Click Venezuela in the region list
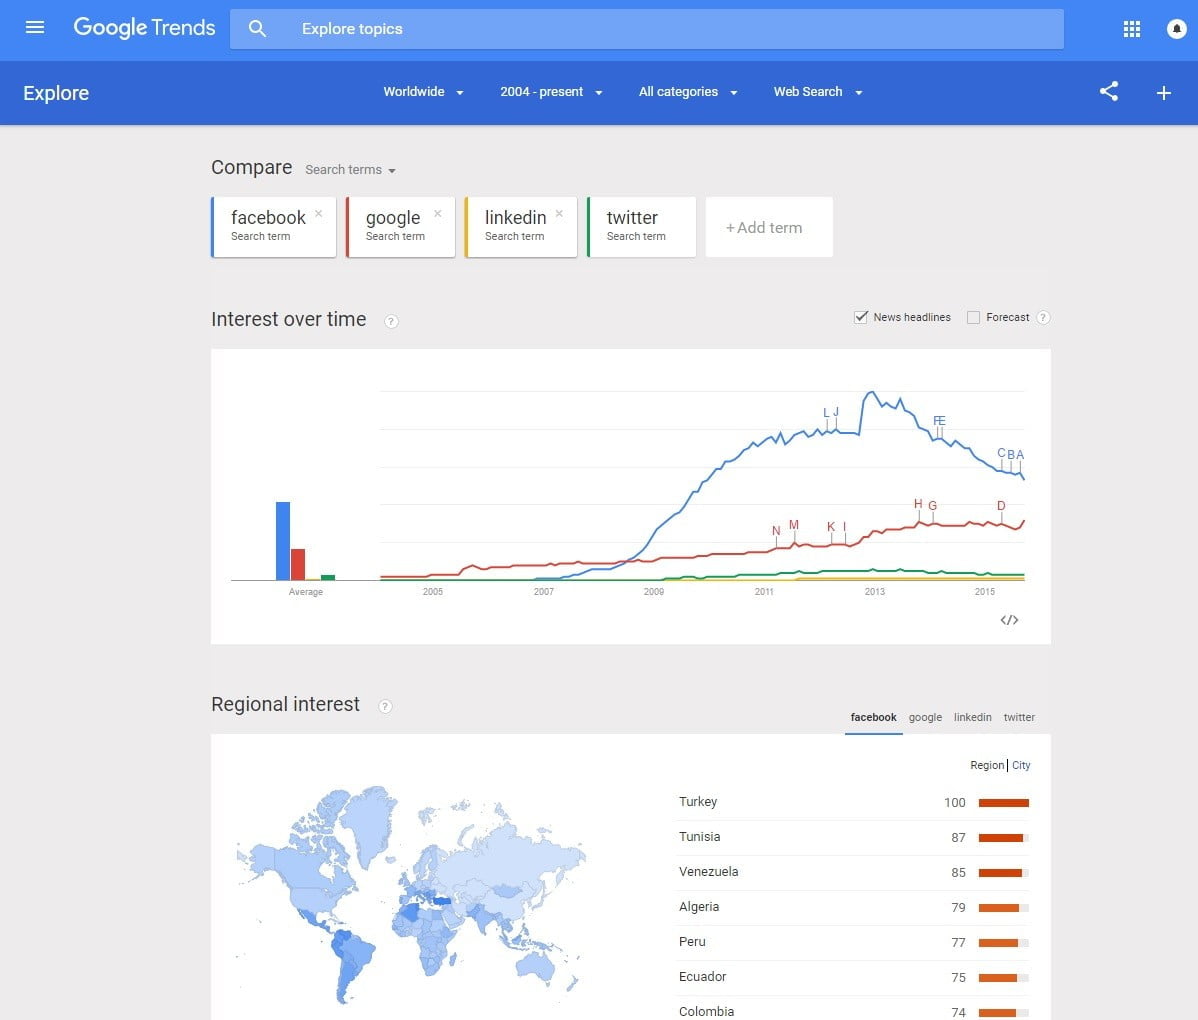1198x1020 pixels. (708, 872)
